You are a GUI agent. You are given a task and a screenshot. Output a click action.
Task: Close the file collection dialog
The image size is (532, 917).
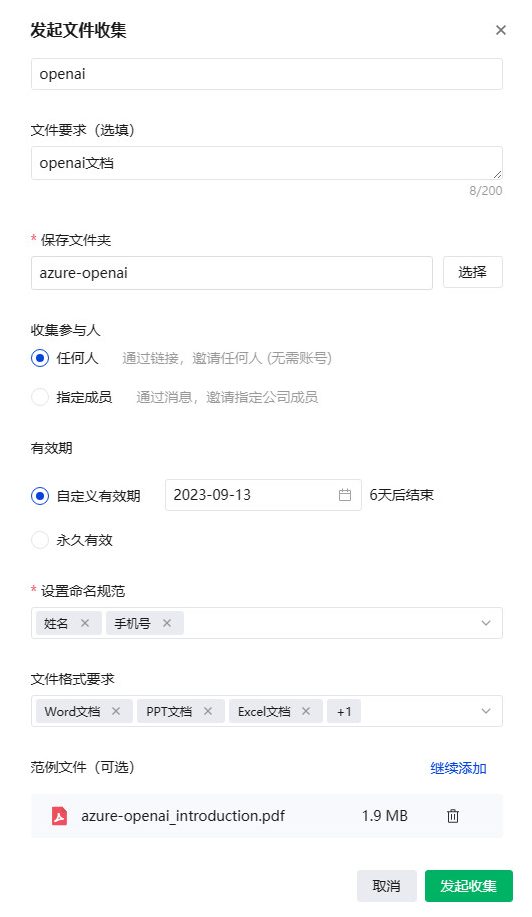coord(500,30)
